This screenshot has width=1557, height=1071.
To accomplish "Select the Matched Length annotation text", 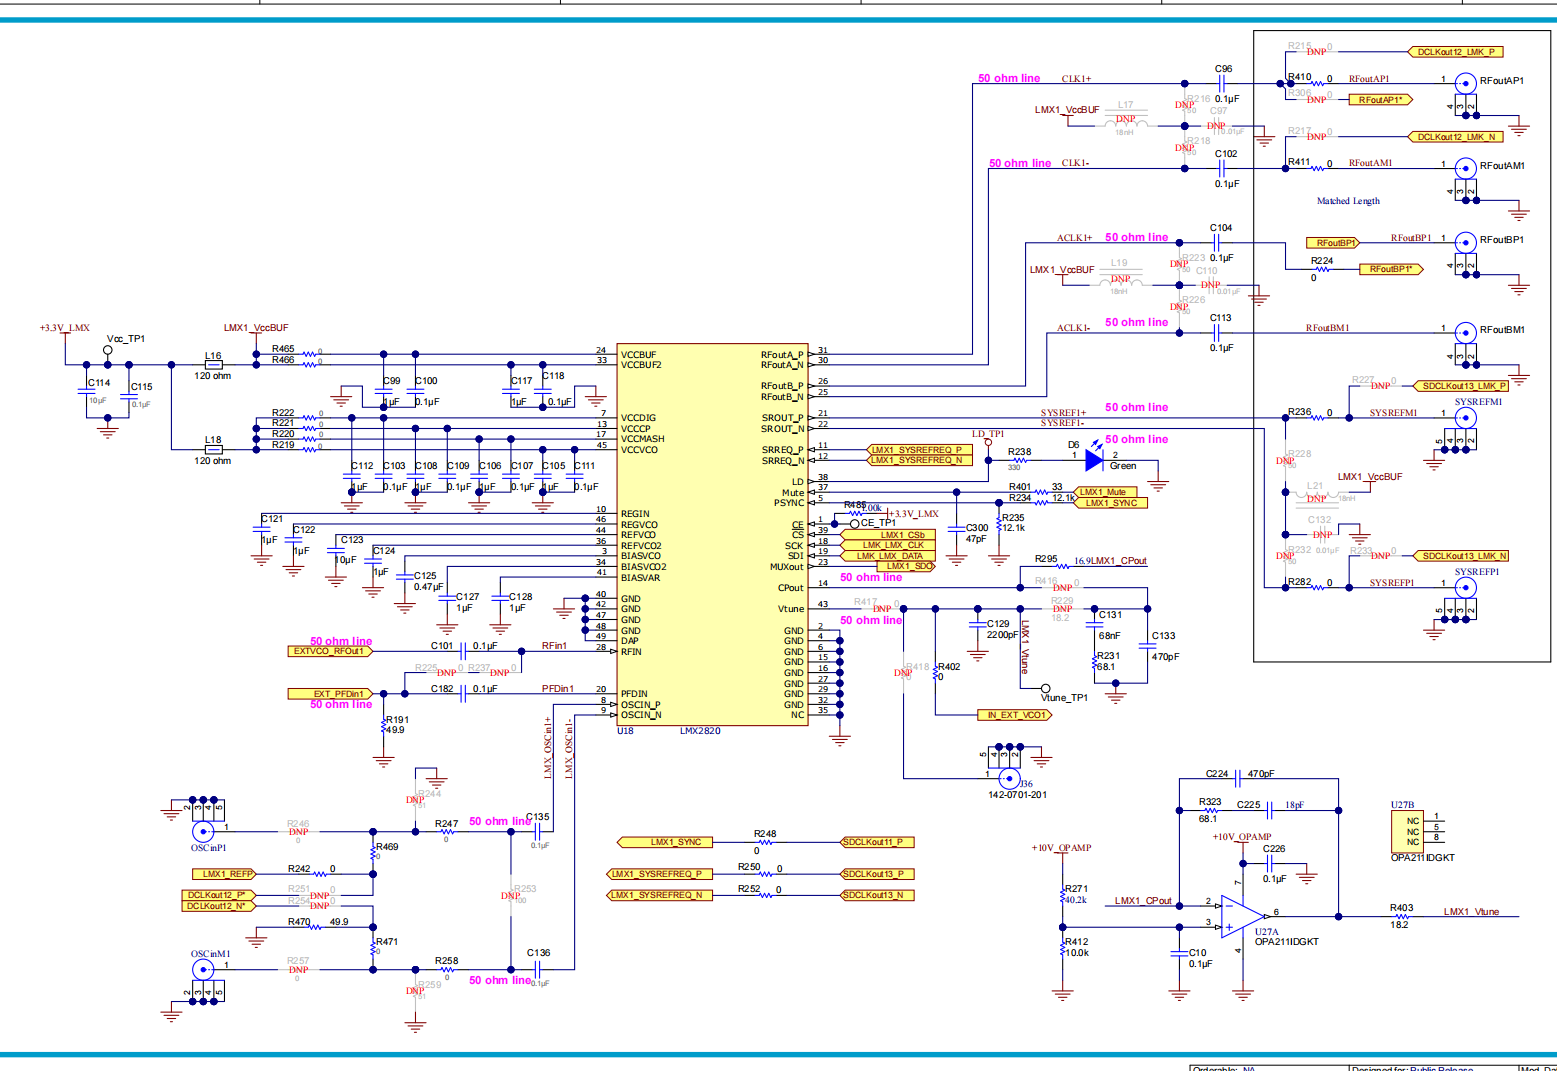I will tap(1348, 201).
